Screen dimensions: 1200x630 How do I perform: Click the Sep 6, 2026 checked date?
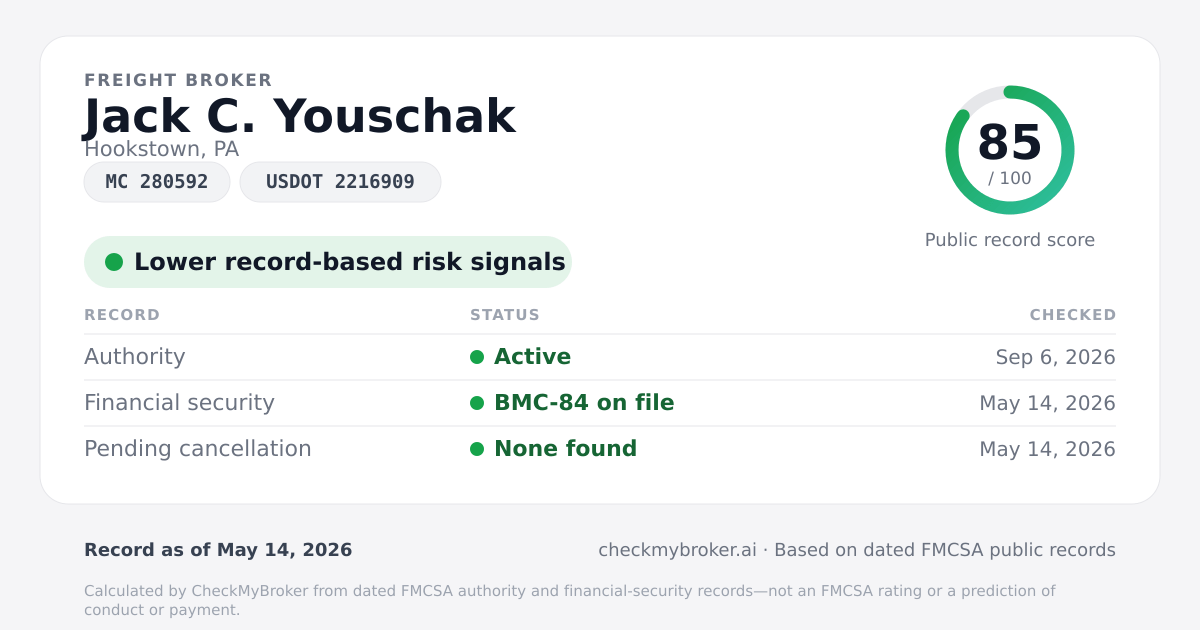point(1056,357)
